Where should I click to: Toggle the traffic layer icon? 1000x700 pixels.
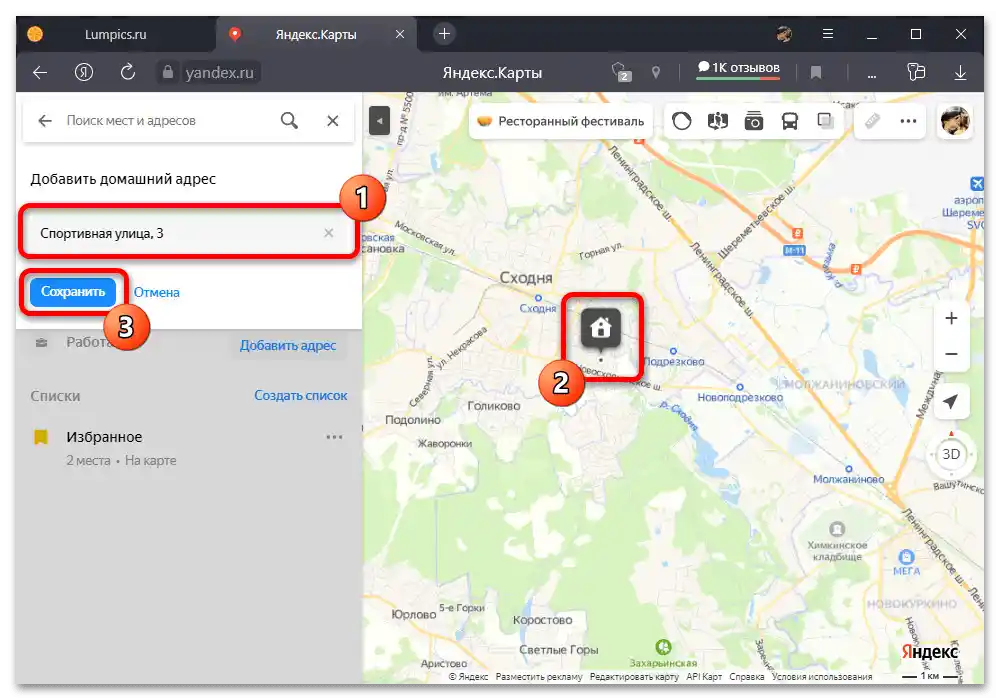(x=682, y=120)
